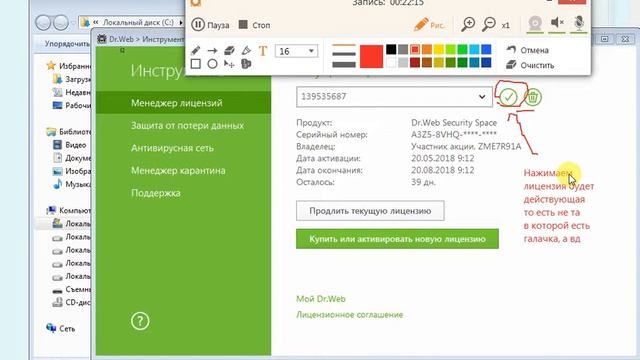Image resolution: width=640 pixels, height=360 pixels.
Task: Select Музыка library in Explorer tree
Action: tap(72, 184)
